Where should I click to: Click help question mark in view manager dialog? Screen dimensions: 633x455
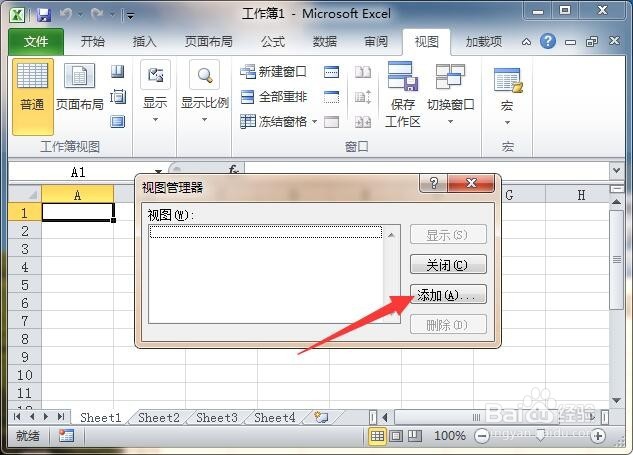click(434, 183)
